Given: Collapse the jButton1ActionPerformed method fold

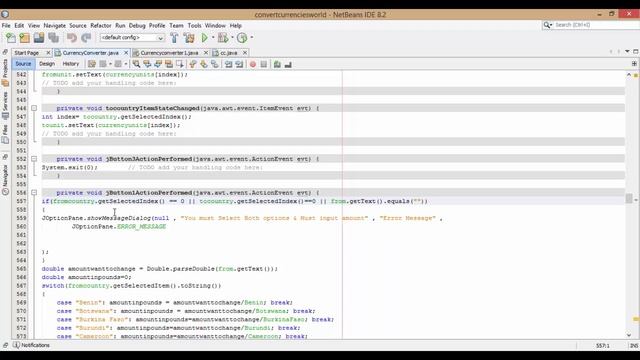Looking at the screenshot, I should 34,193.
